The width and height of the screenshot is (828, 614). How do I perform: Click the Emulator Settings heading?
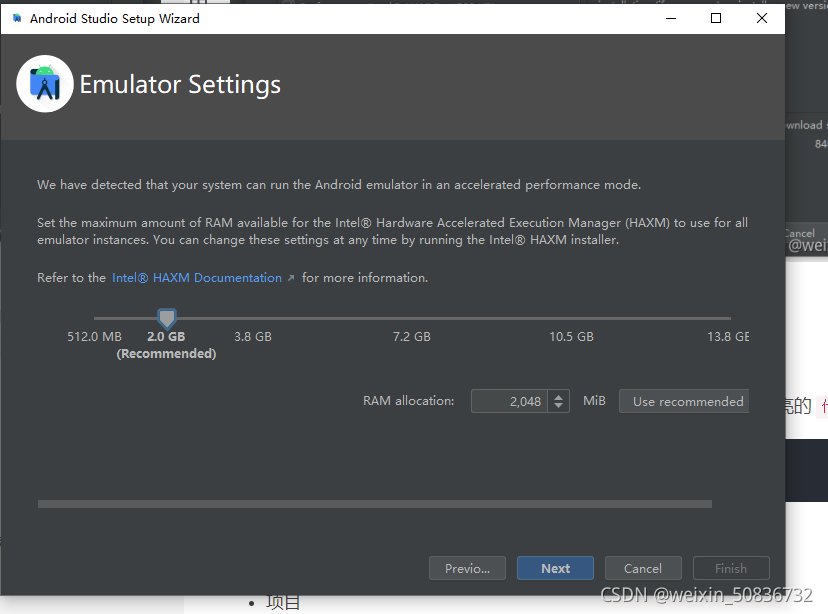click(180, 84)
